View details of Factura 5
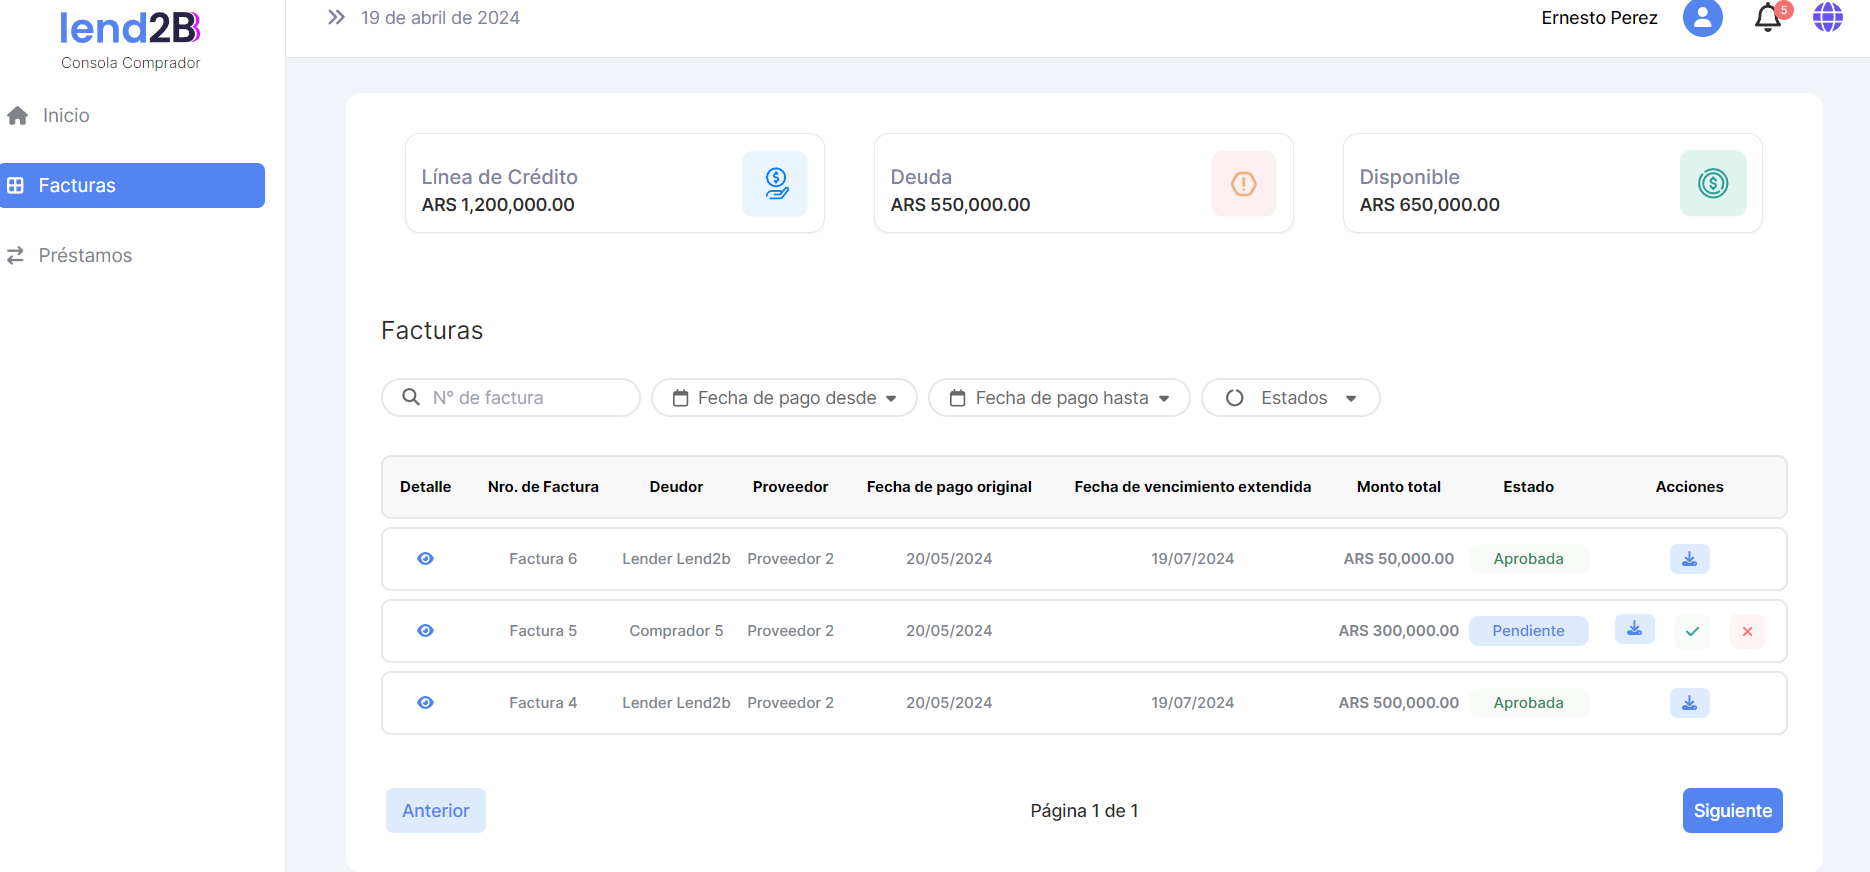This screenshot has height=872, width=1870. (x=425, y=631)
